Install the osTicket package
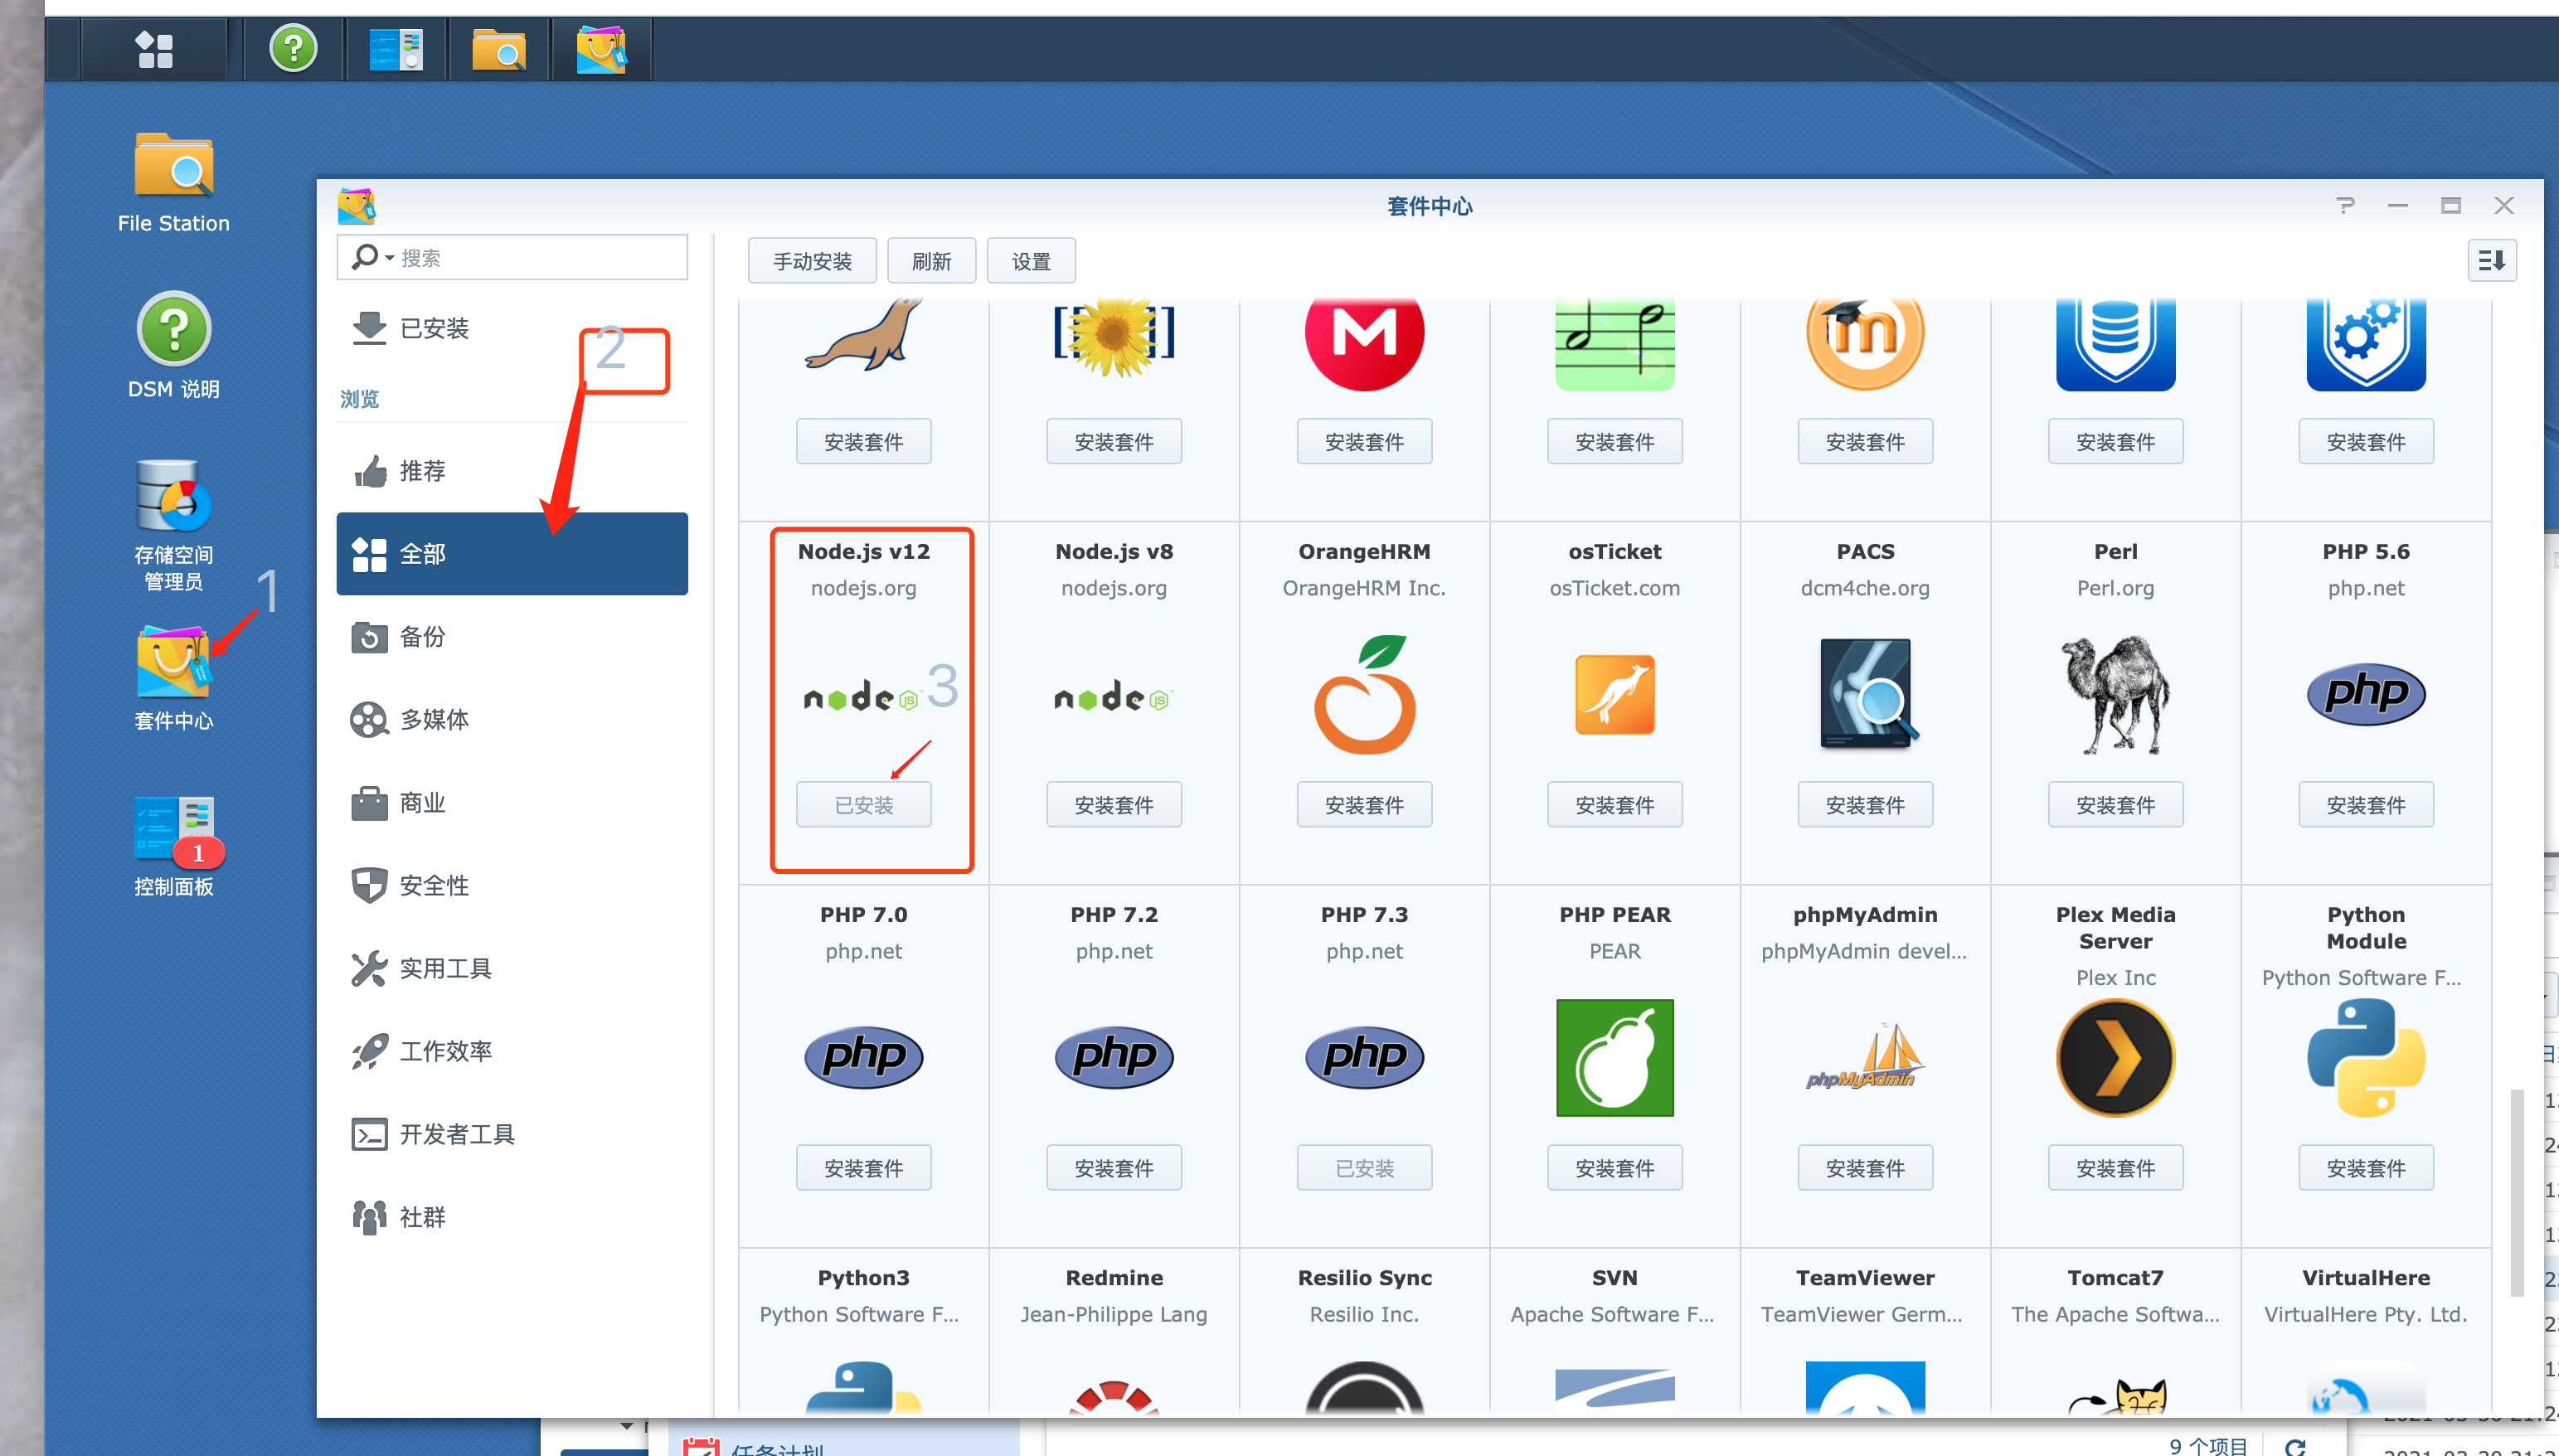The height and width of the screenshot is (1456, 2559). pos(1614,804)
